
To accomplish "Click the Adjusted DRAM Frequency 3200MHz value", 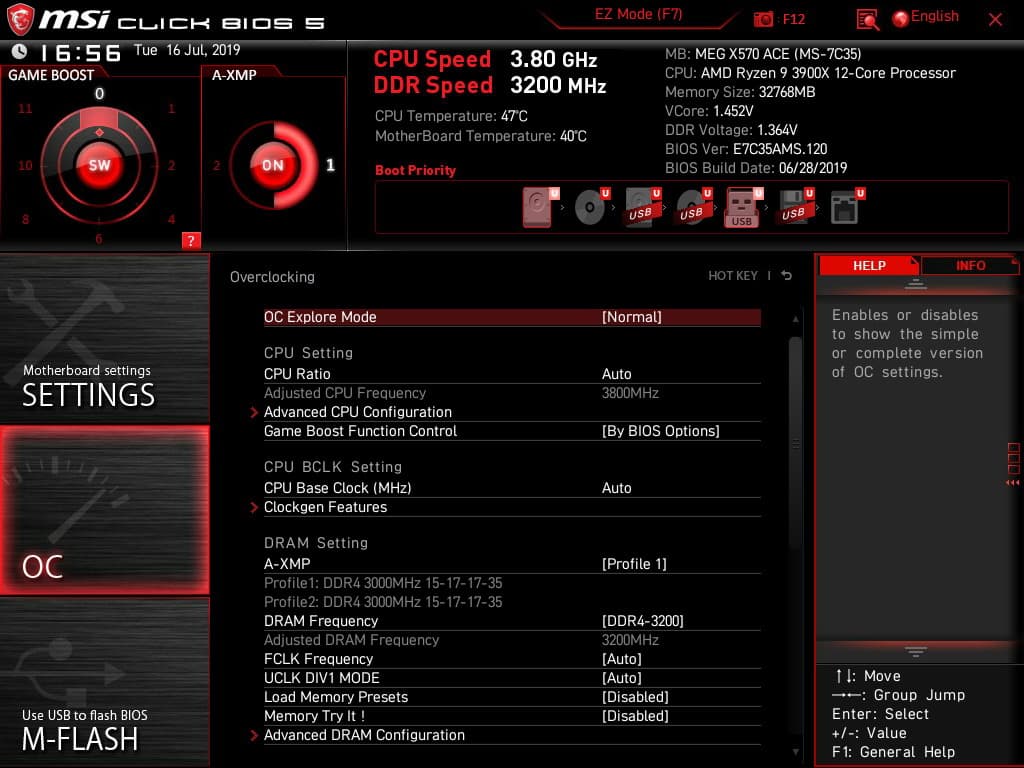I will click(x=630, y=640).
